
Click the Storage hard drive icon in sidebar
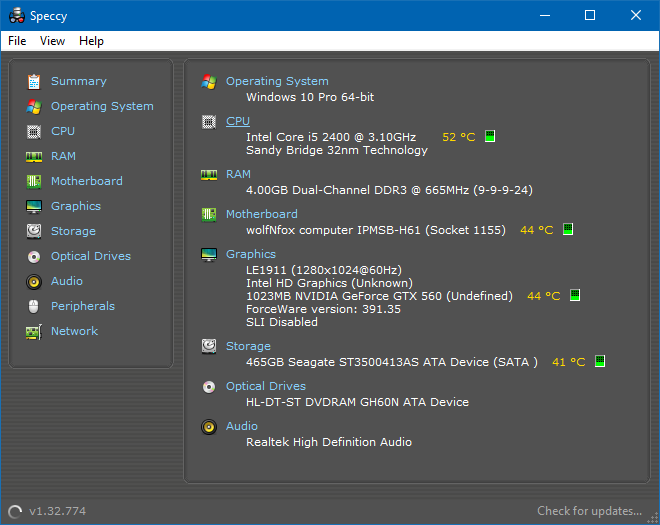[34, 231]
